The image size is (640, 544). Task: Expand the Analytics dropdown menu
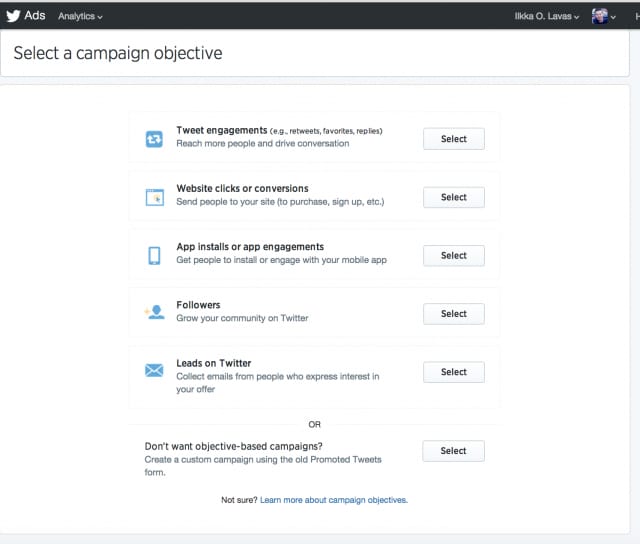80,17
